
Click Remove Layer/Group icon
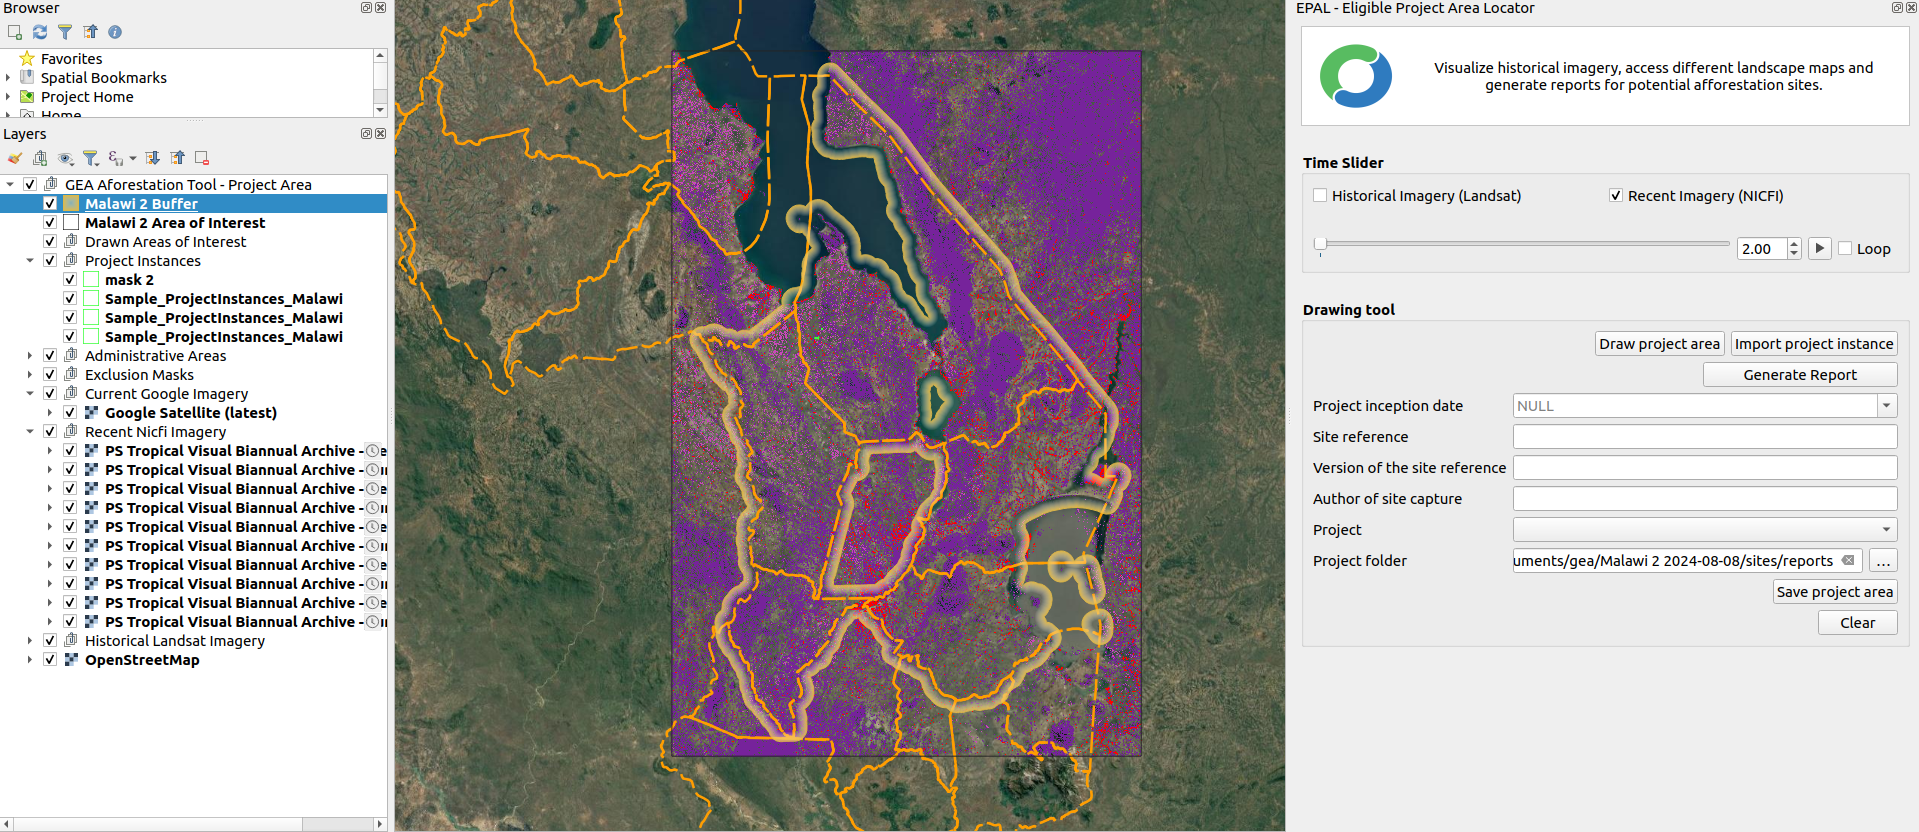point(202,158)
